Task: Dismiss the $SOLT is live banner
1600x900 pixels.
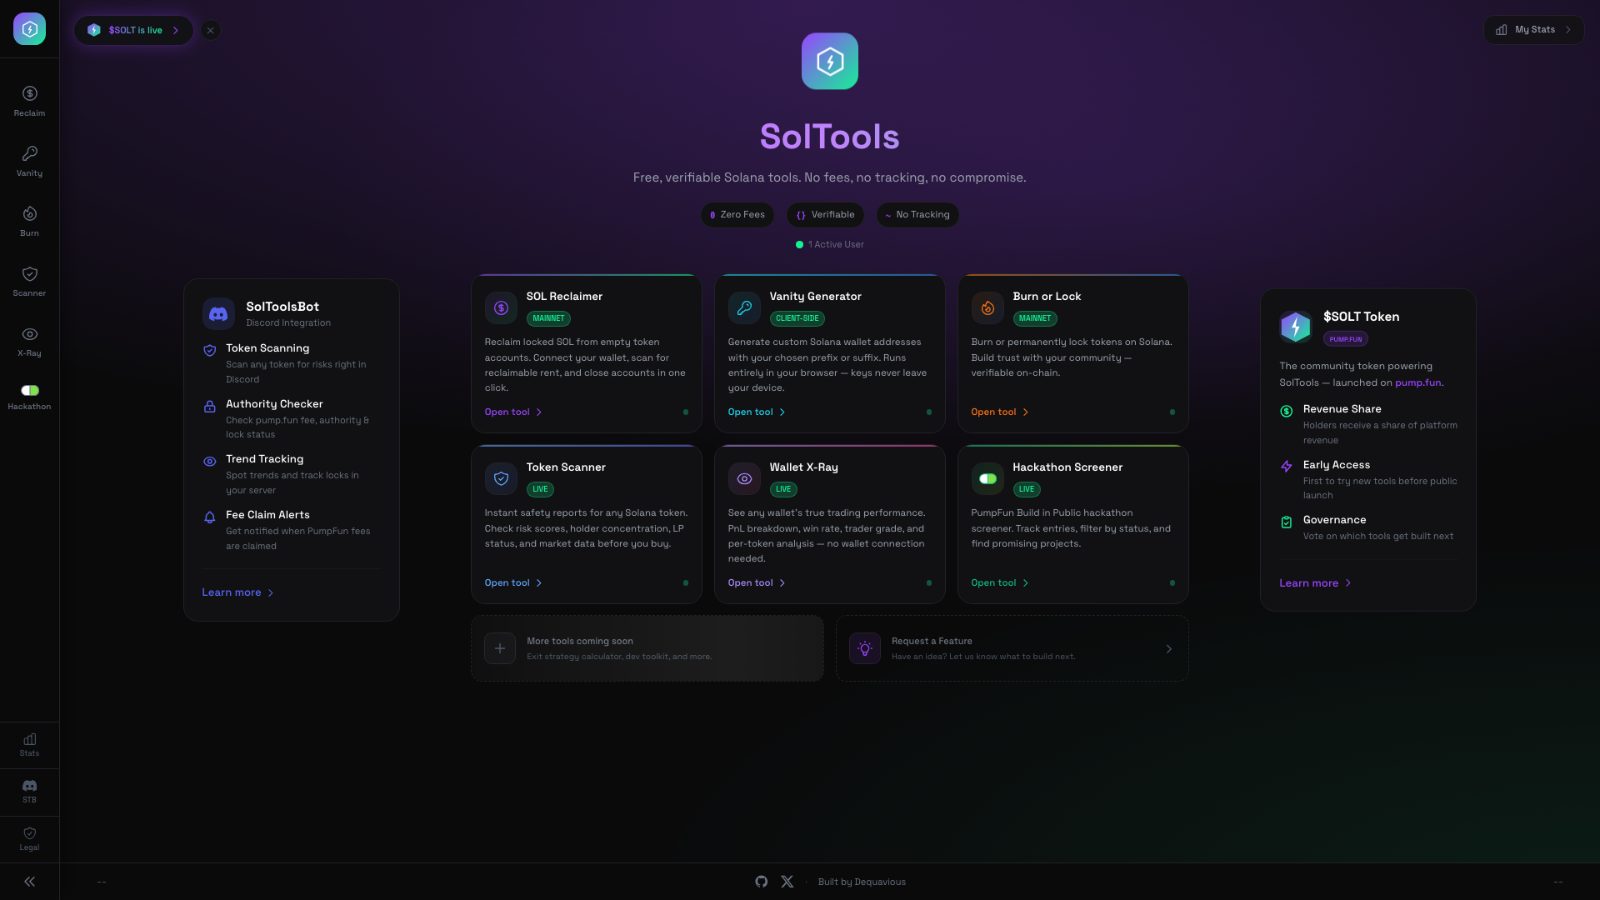Action: 210,30
